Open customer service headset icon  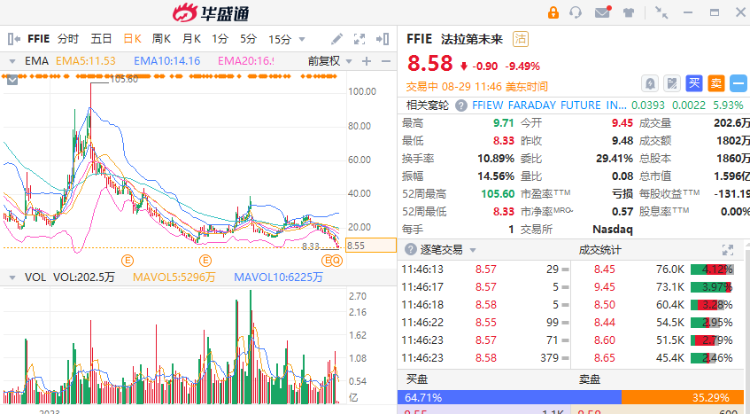pos(576,12)
